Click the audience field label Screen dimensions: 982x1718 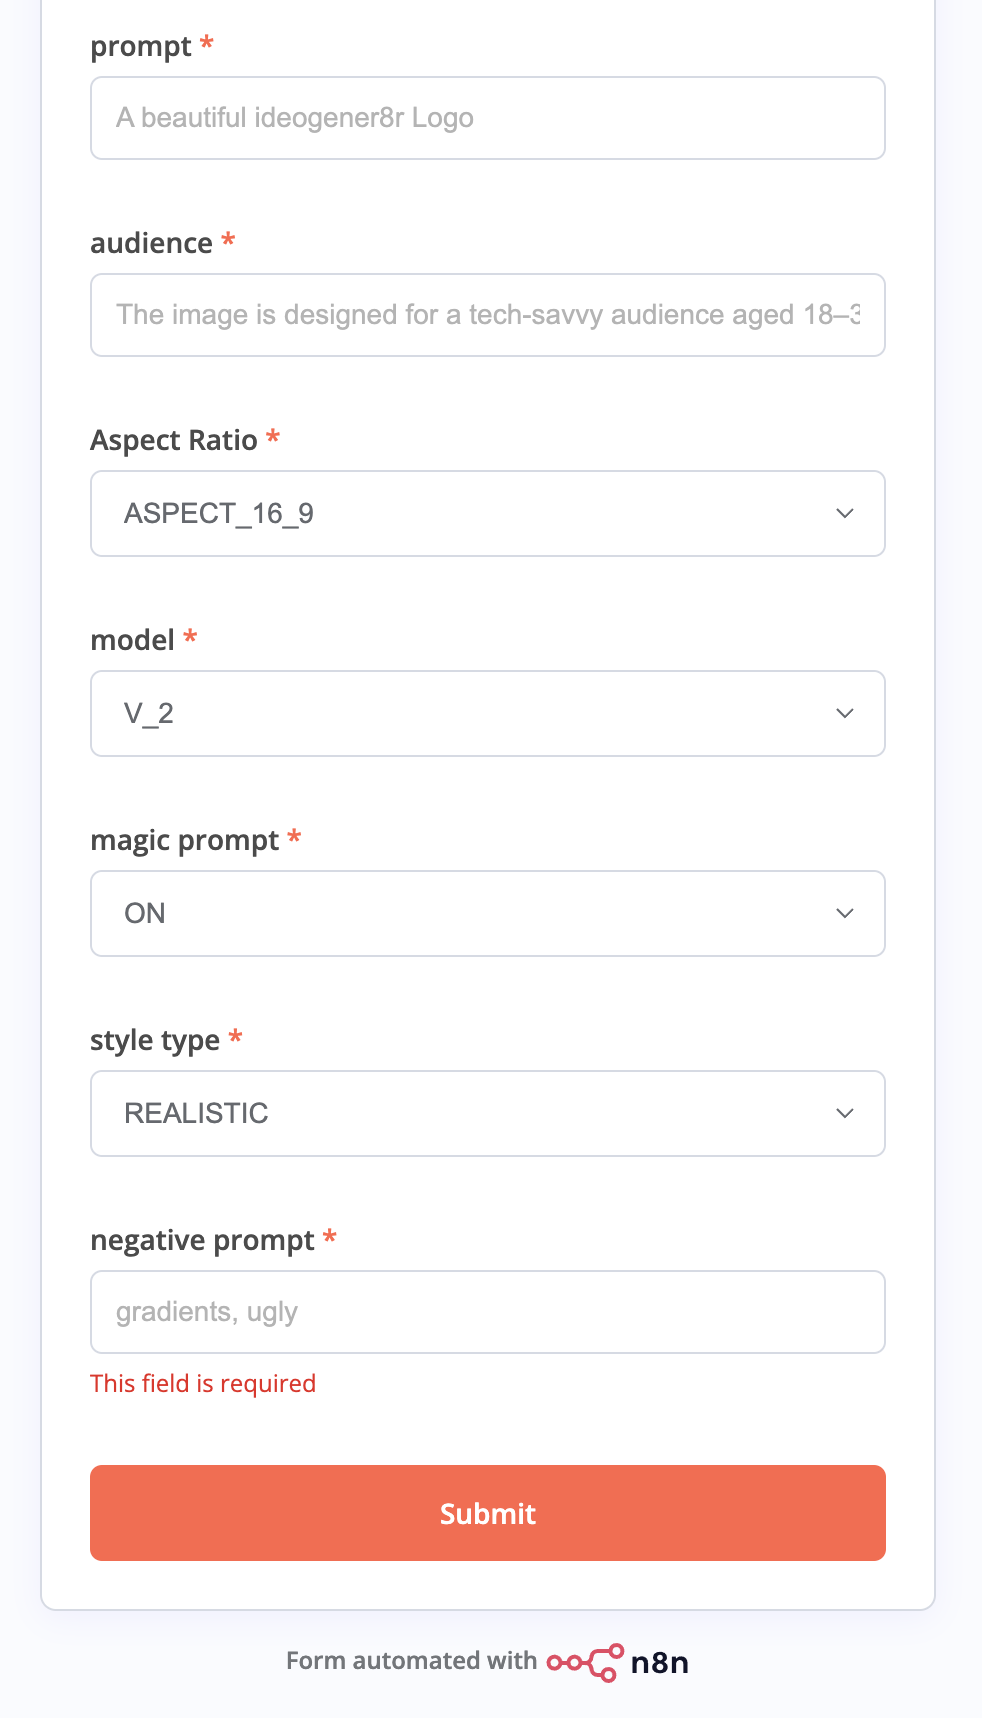coord(152,243)
